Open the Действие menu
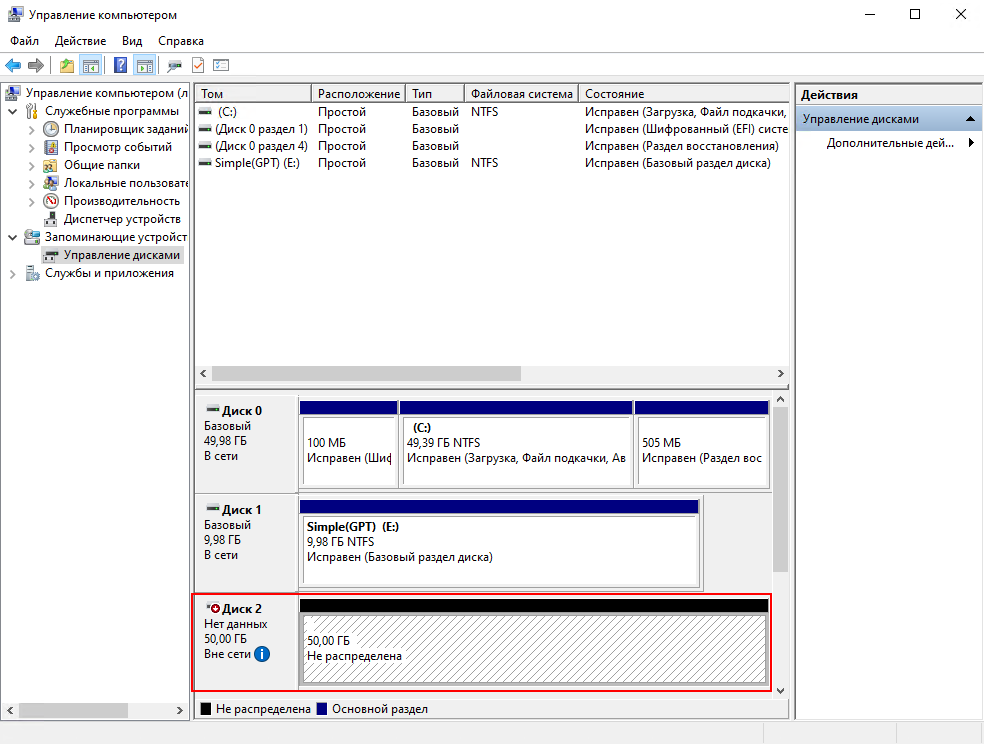The height and width of the screenshot is (744, 984). pos(80,41)
